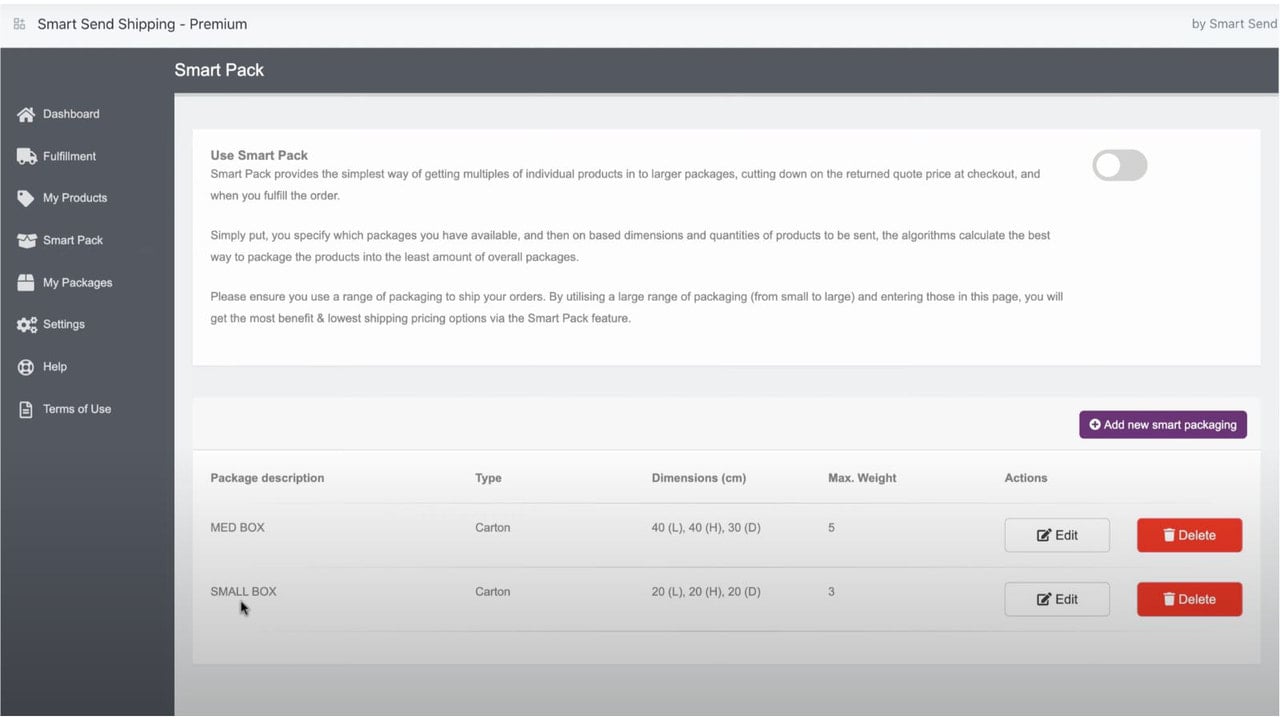Click Add new smart packaging button
1280x720 pixels.
(1163, 425)
